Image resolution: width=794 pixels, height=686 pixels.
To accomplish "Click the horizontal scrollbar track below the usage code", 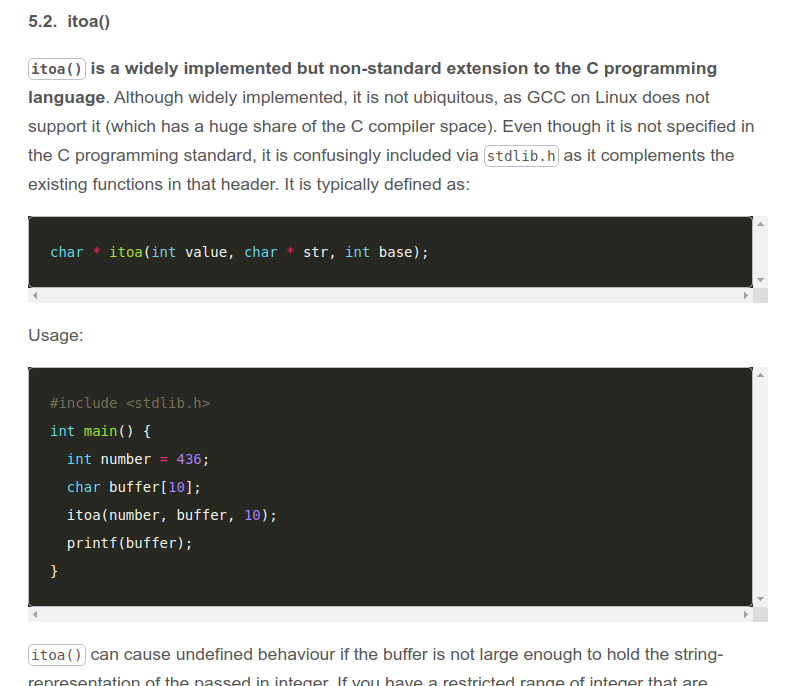I will click(390, 614).
